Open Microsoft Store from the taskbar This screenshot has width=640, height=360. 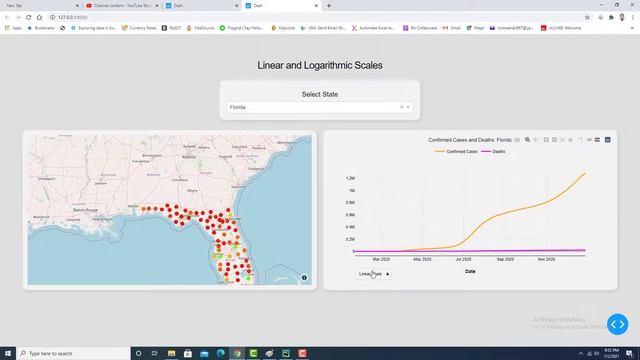(188, 353)
